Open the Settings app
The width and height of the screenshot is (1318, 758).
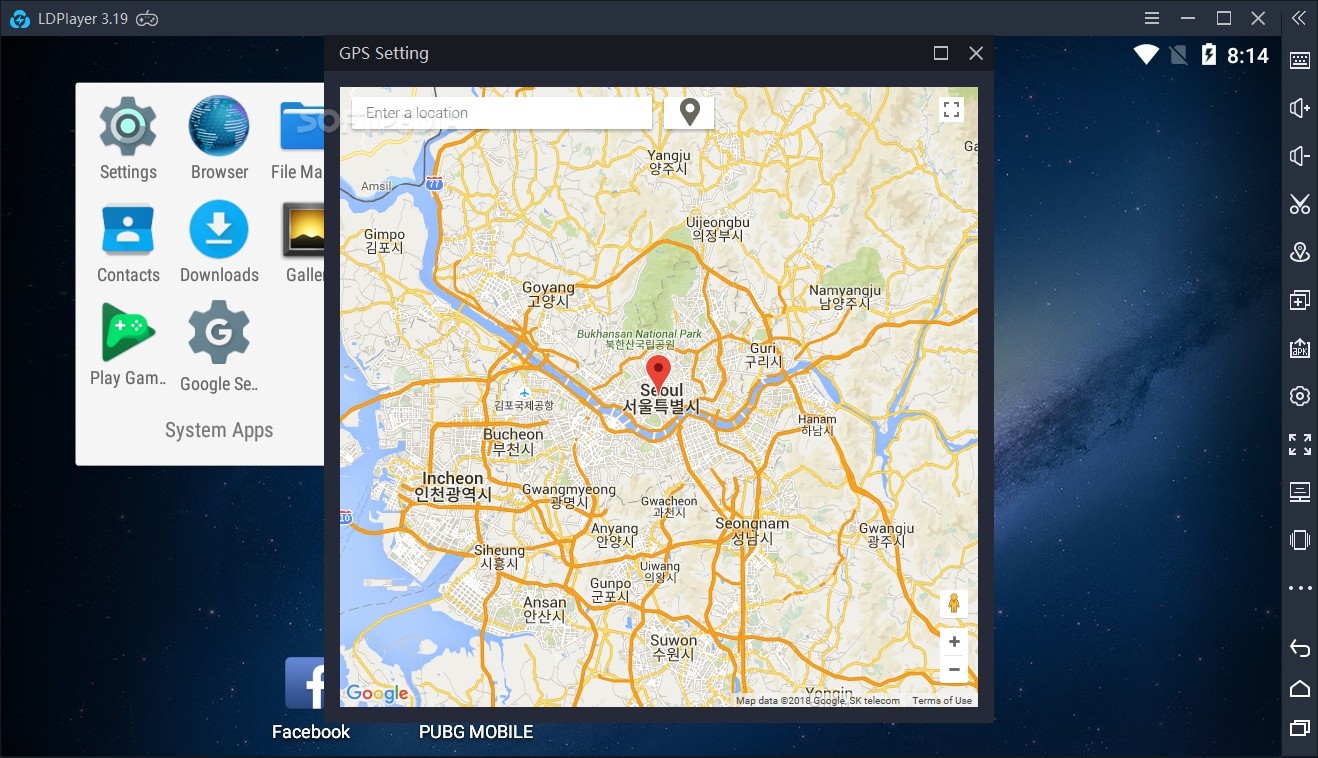click(x=128, y=138)
